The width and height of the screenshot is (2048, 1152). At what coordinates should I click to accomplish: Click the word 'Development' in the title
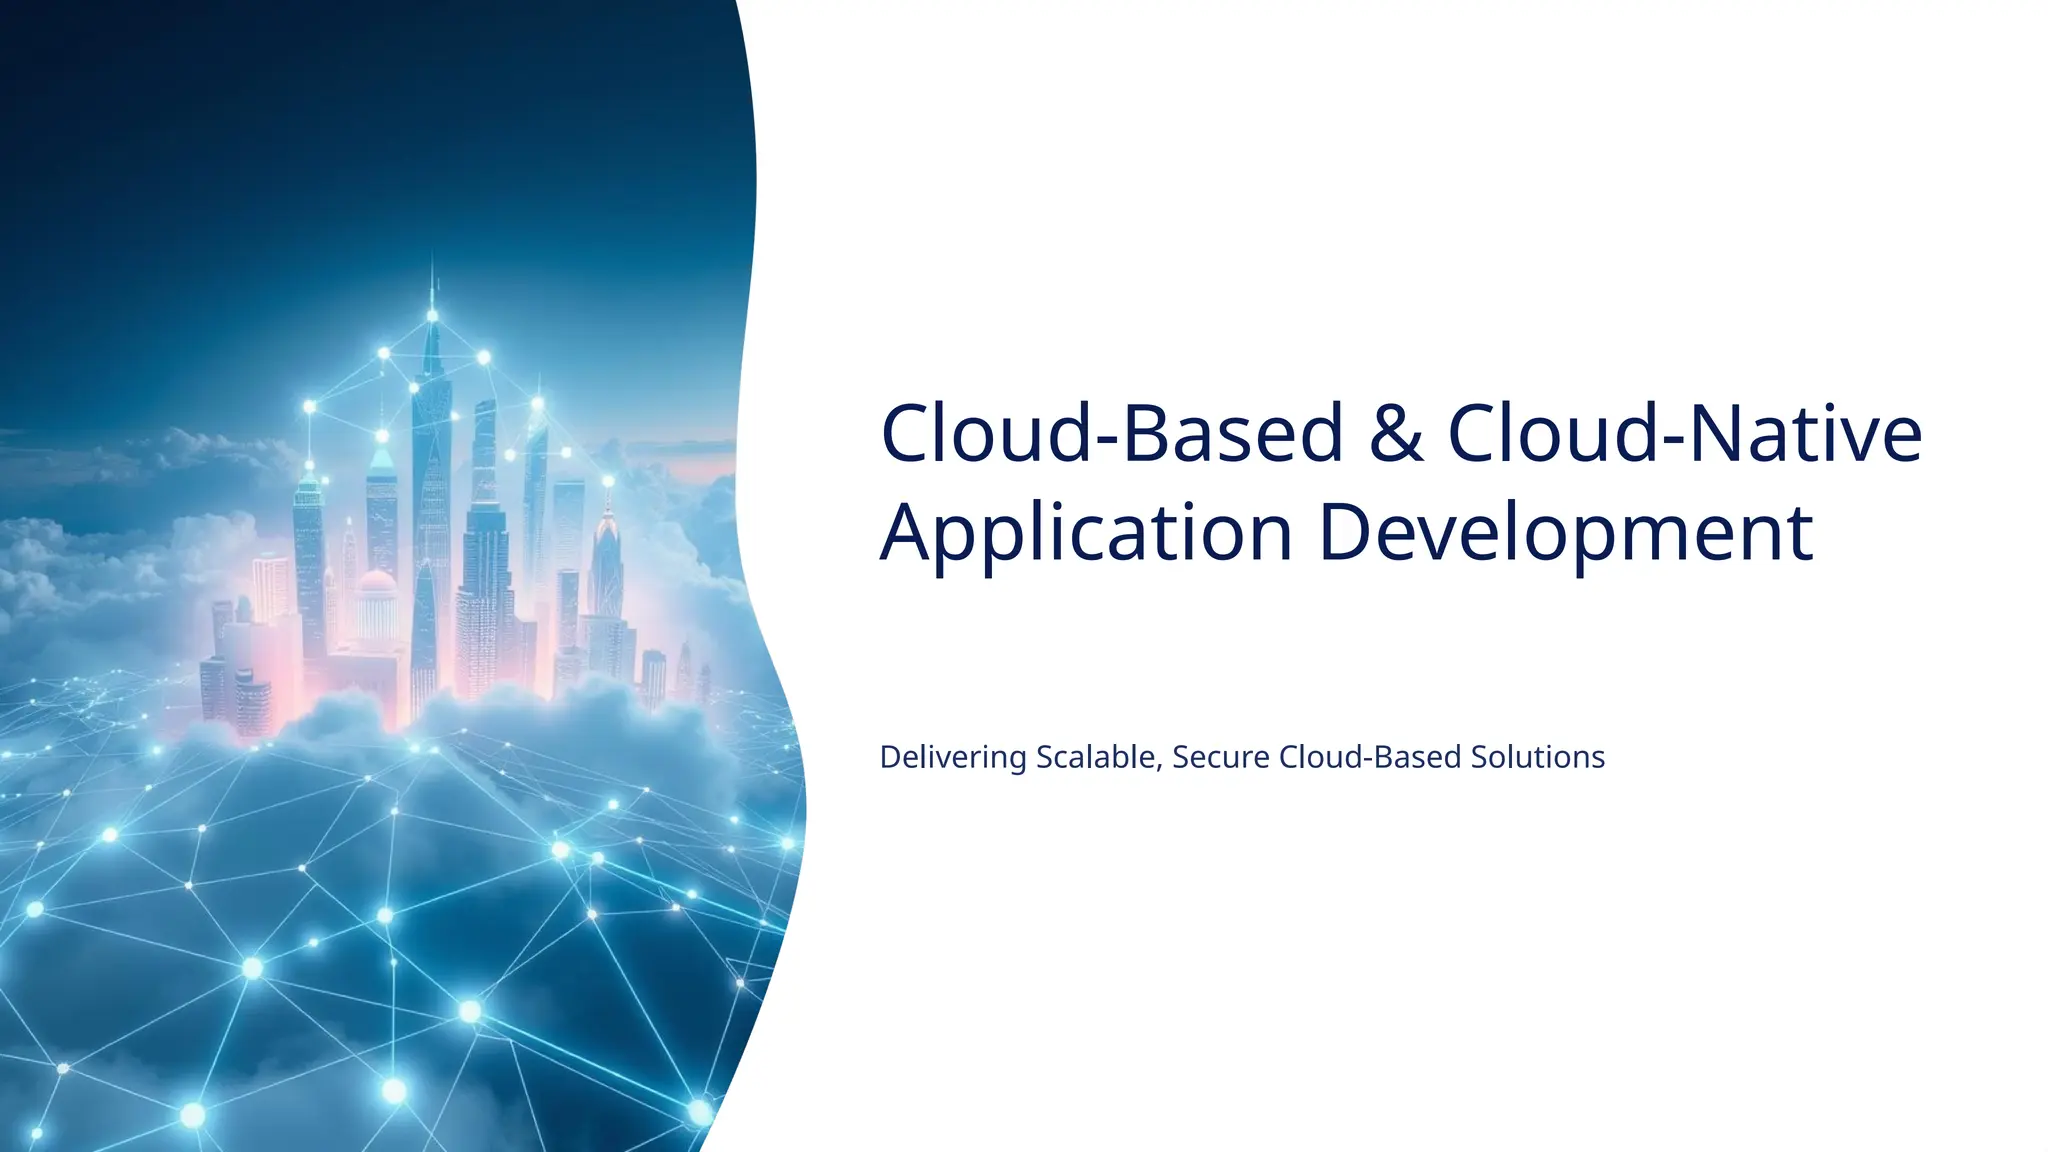(x=1565, y=532)
